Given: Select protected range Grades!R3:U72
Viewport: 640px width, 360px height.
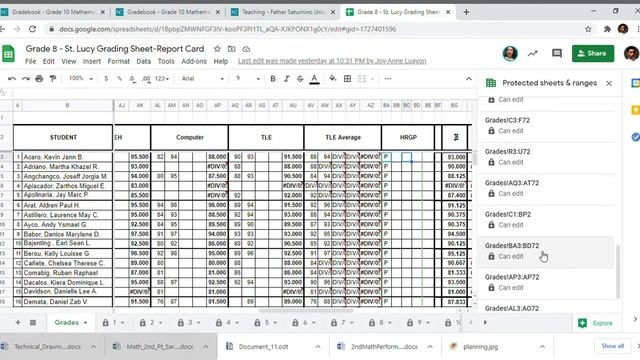Looking at the screenshot, I should point(546,157).
